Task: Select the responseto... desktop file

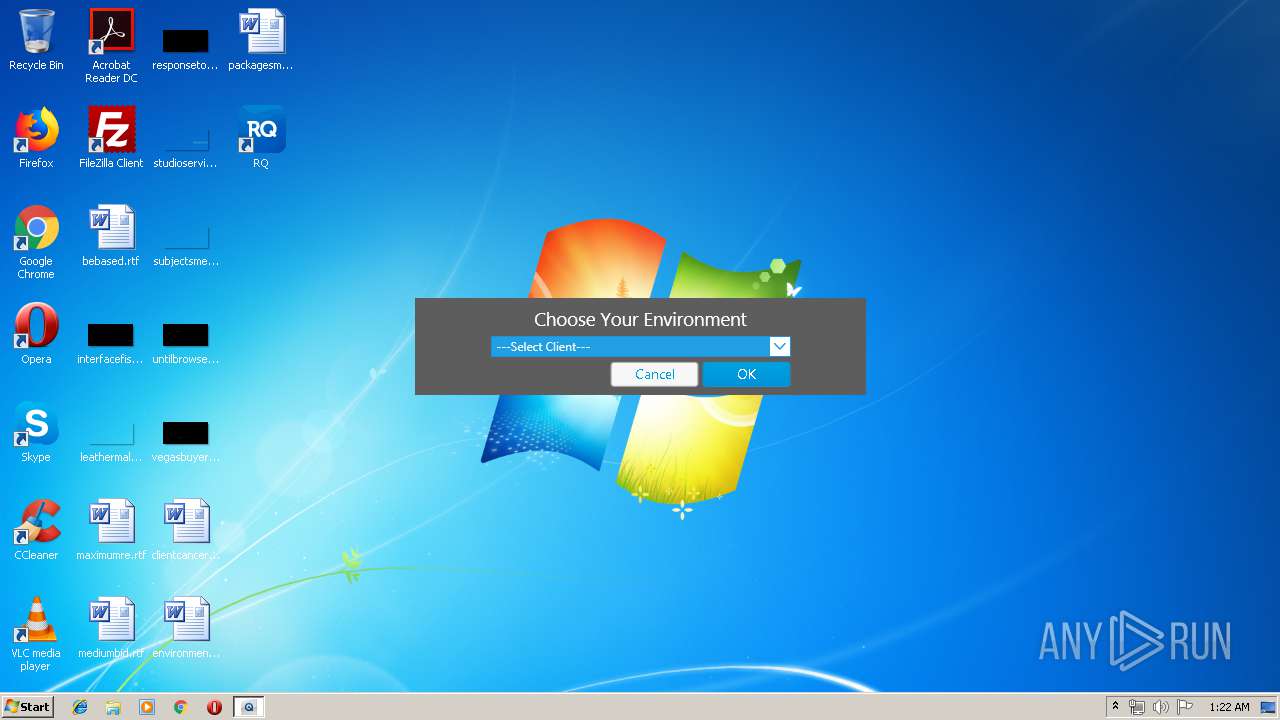Action: (x=185, y=48)
